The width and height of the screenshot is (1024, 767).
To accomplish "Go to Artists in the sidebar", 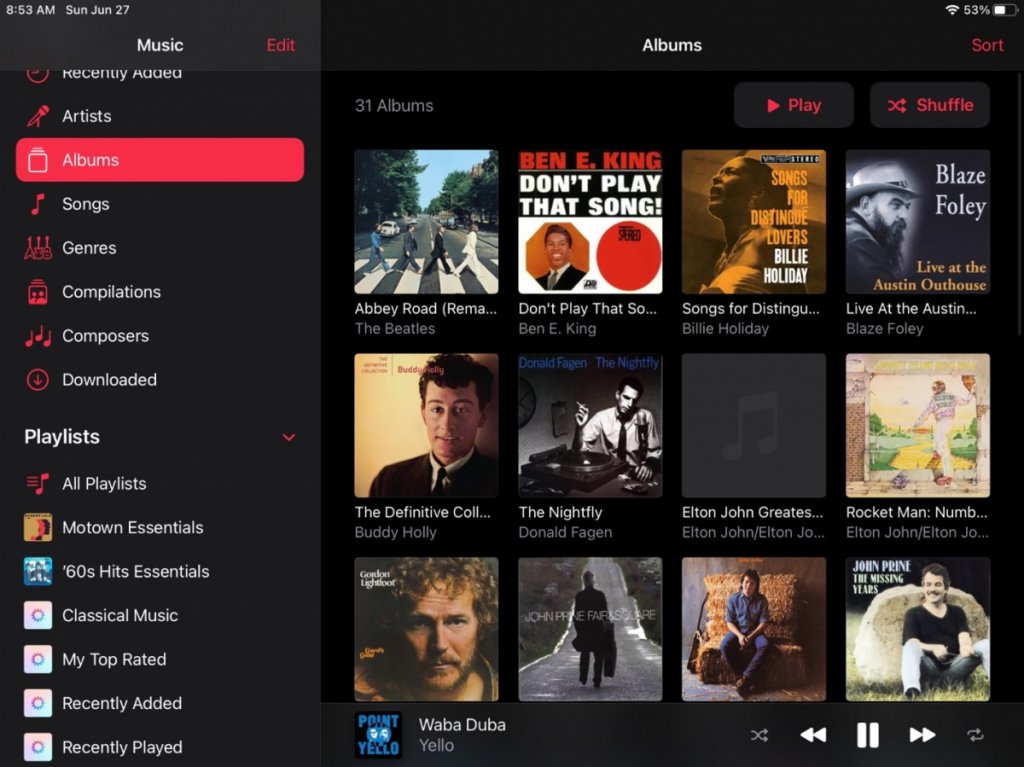I will click(x=160, y=116).
